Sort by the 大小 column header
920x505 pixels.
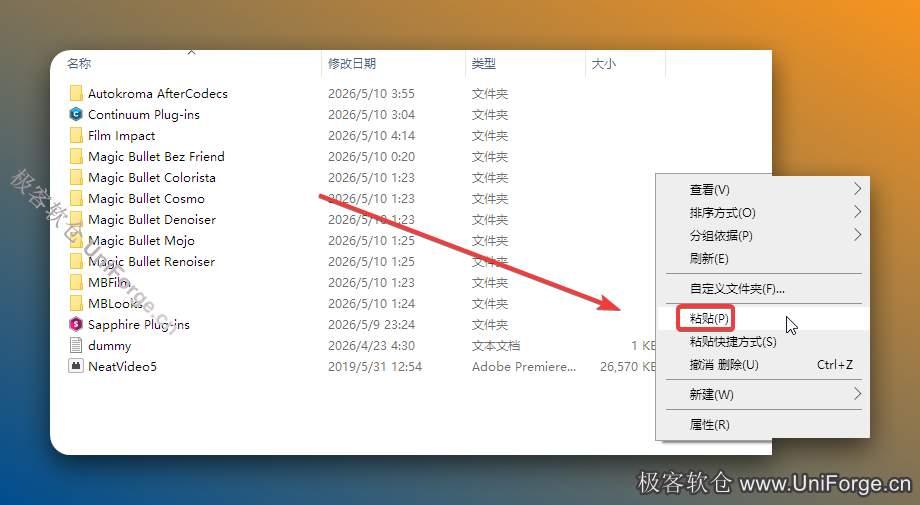[604, 63]
